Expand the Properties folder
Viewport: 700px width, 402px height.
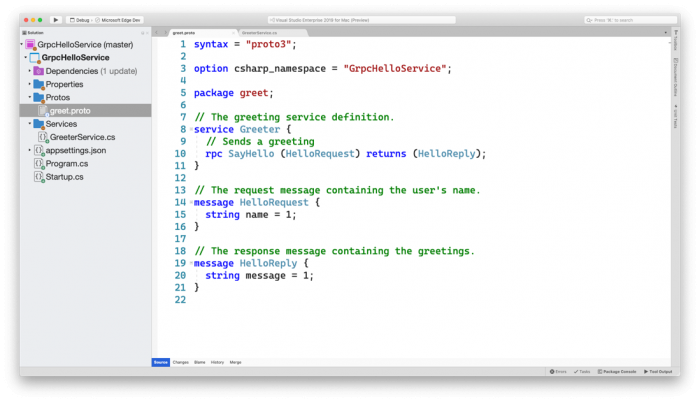coord(30,84)
